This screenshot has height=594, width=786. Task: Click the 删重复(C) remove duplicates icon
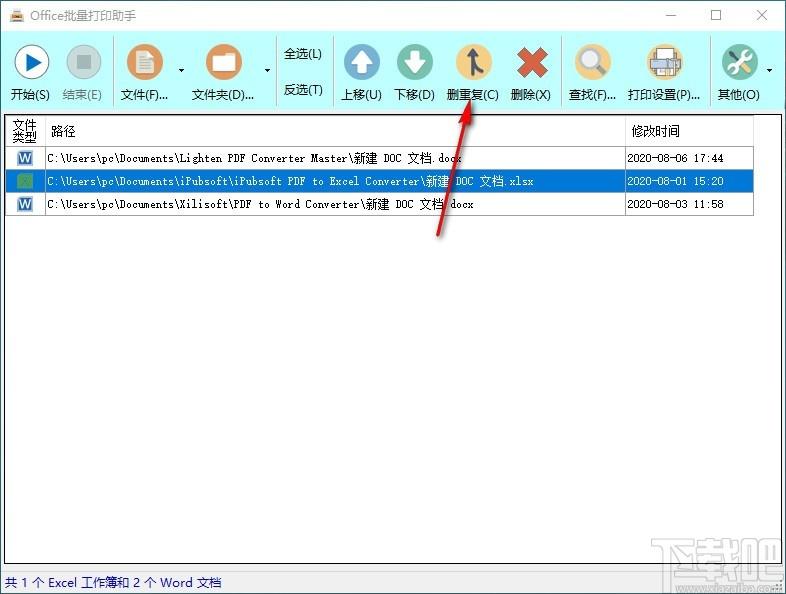[x=473, y=62]
